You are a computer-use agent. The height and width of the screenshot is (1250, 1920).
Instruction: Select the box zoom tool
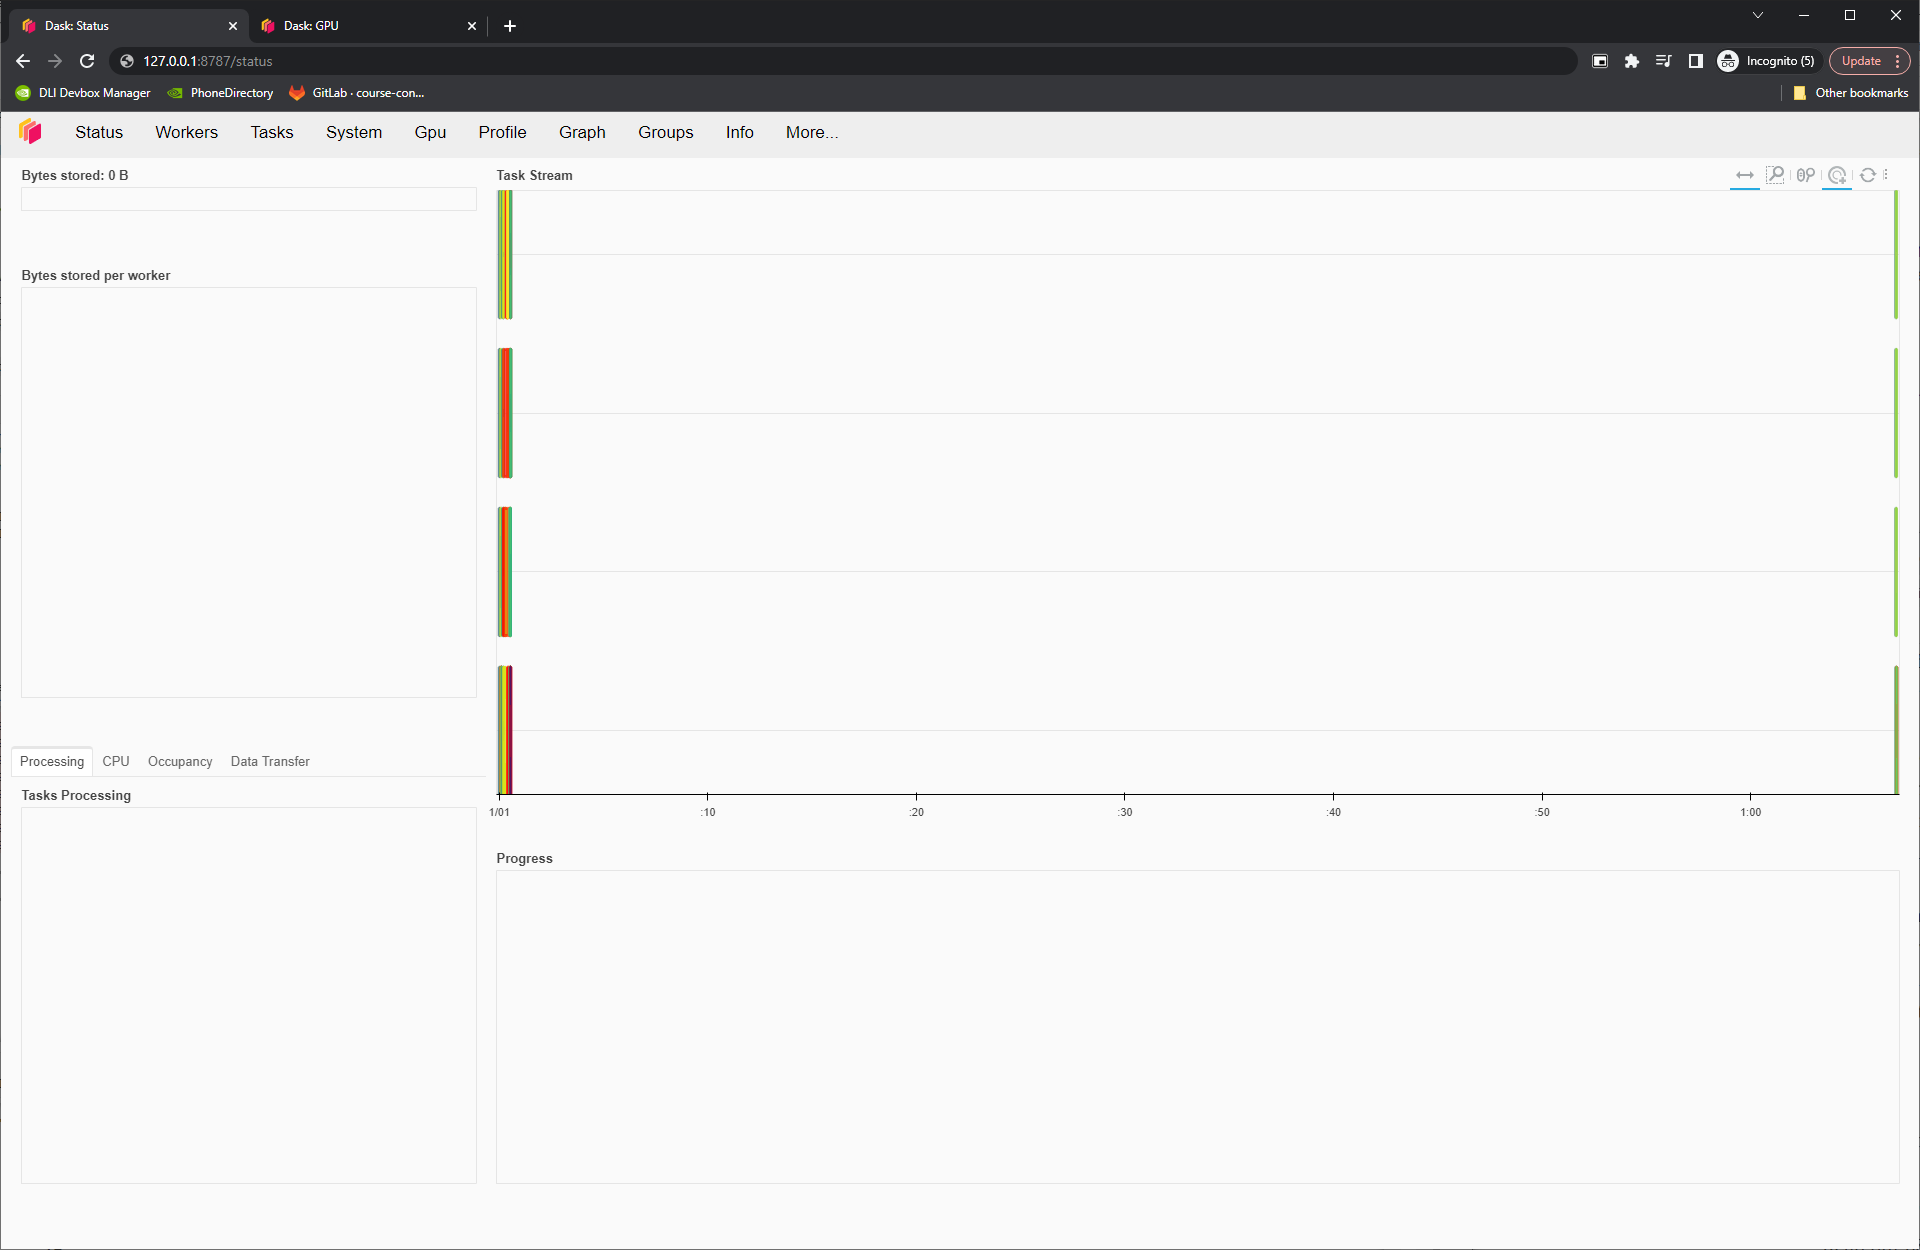click(1775, 175)
